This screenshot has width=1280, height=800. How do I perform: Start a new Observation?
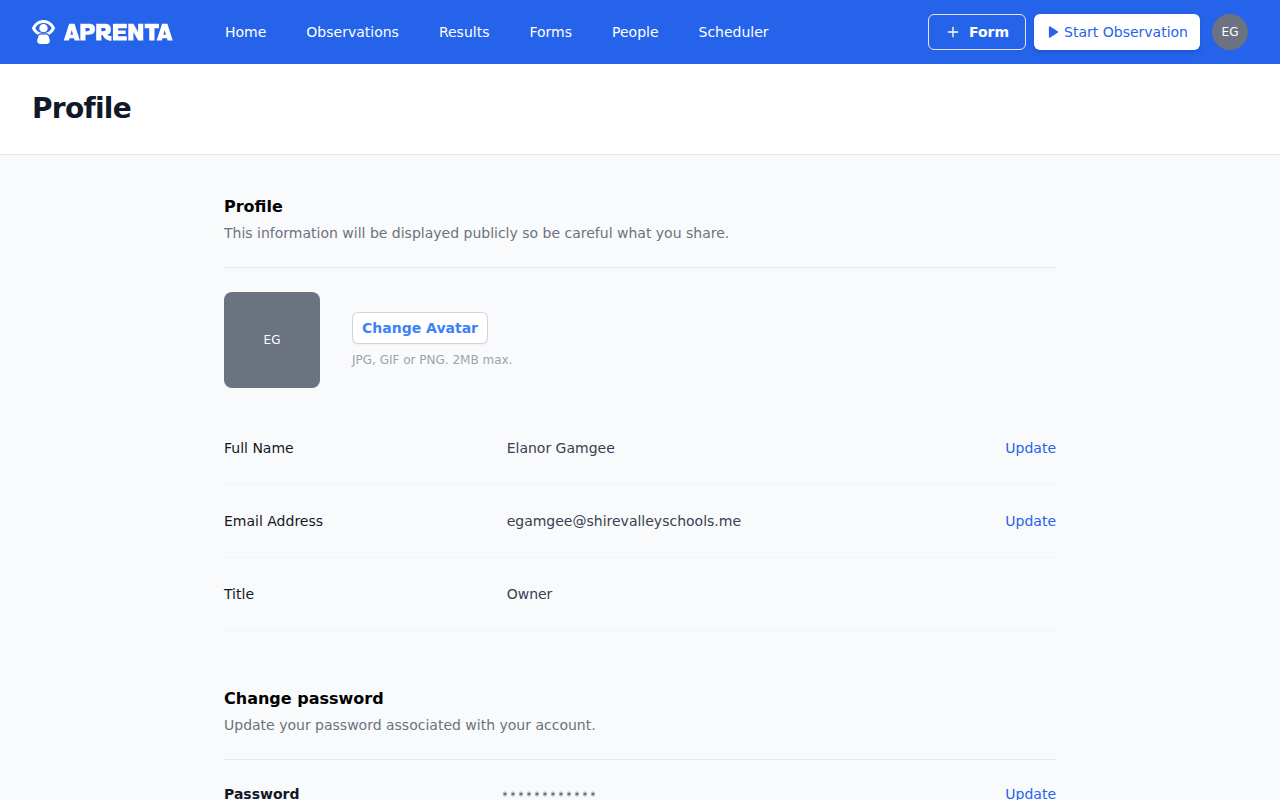(1117, 32)
